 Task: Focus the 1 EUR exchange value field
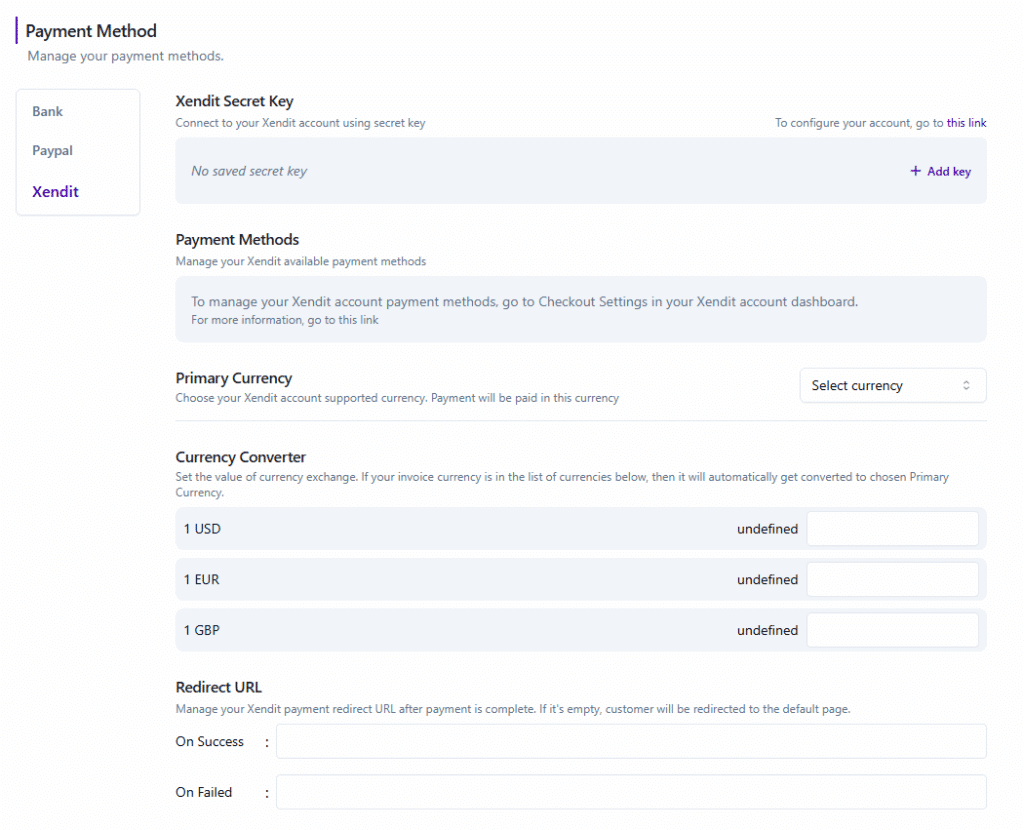click(x=892, y=579)
